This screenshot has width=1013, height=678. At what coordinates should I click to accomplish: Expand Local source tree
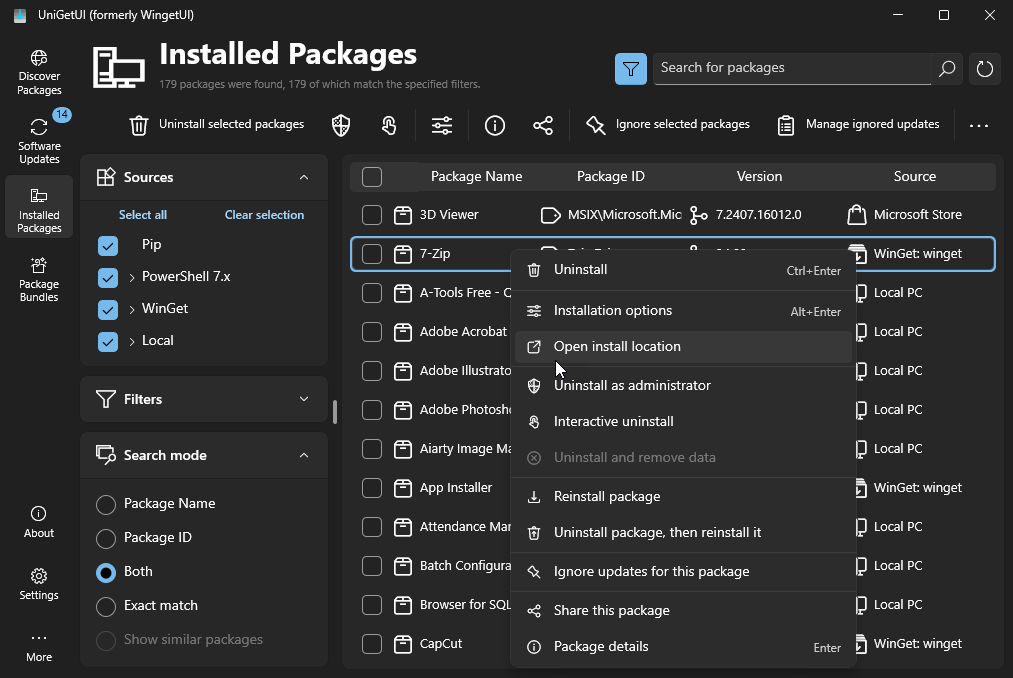pos(132,341)
